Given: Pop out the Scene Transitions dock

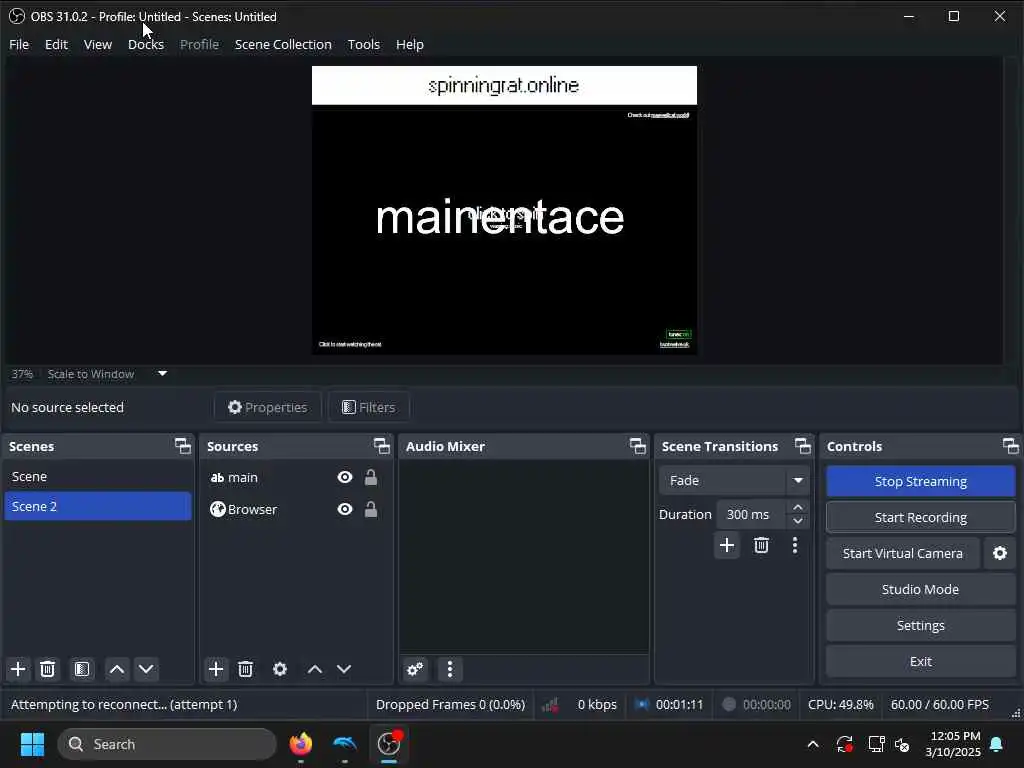Looking at the screenshot, I should click(x=803, y=446).
